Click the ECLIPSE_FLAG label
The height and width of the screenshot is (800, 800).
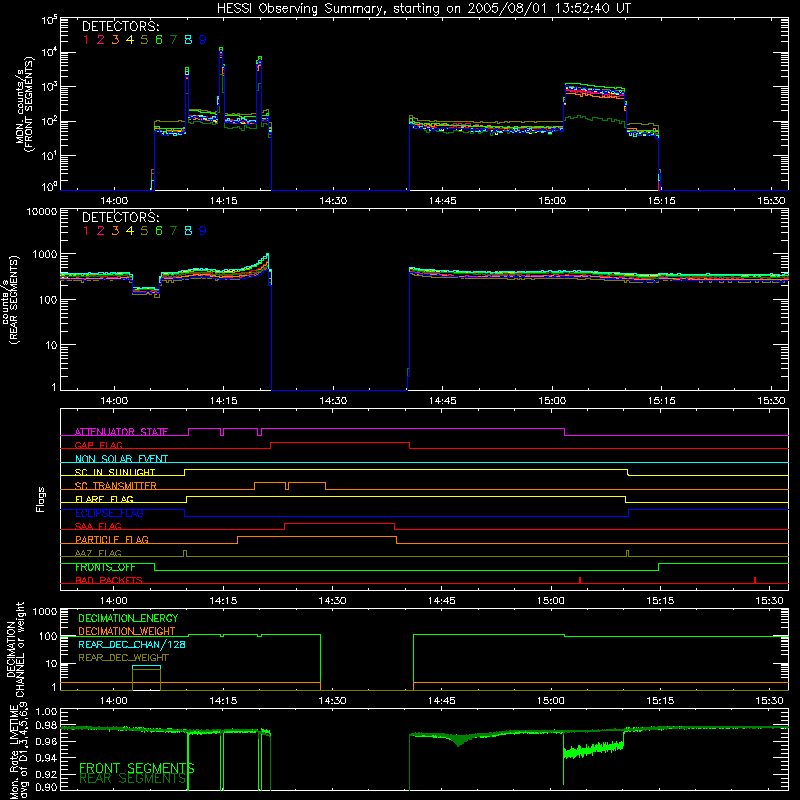click(x=109, y=513)
